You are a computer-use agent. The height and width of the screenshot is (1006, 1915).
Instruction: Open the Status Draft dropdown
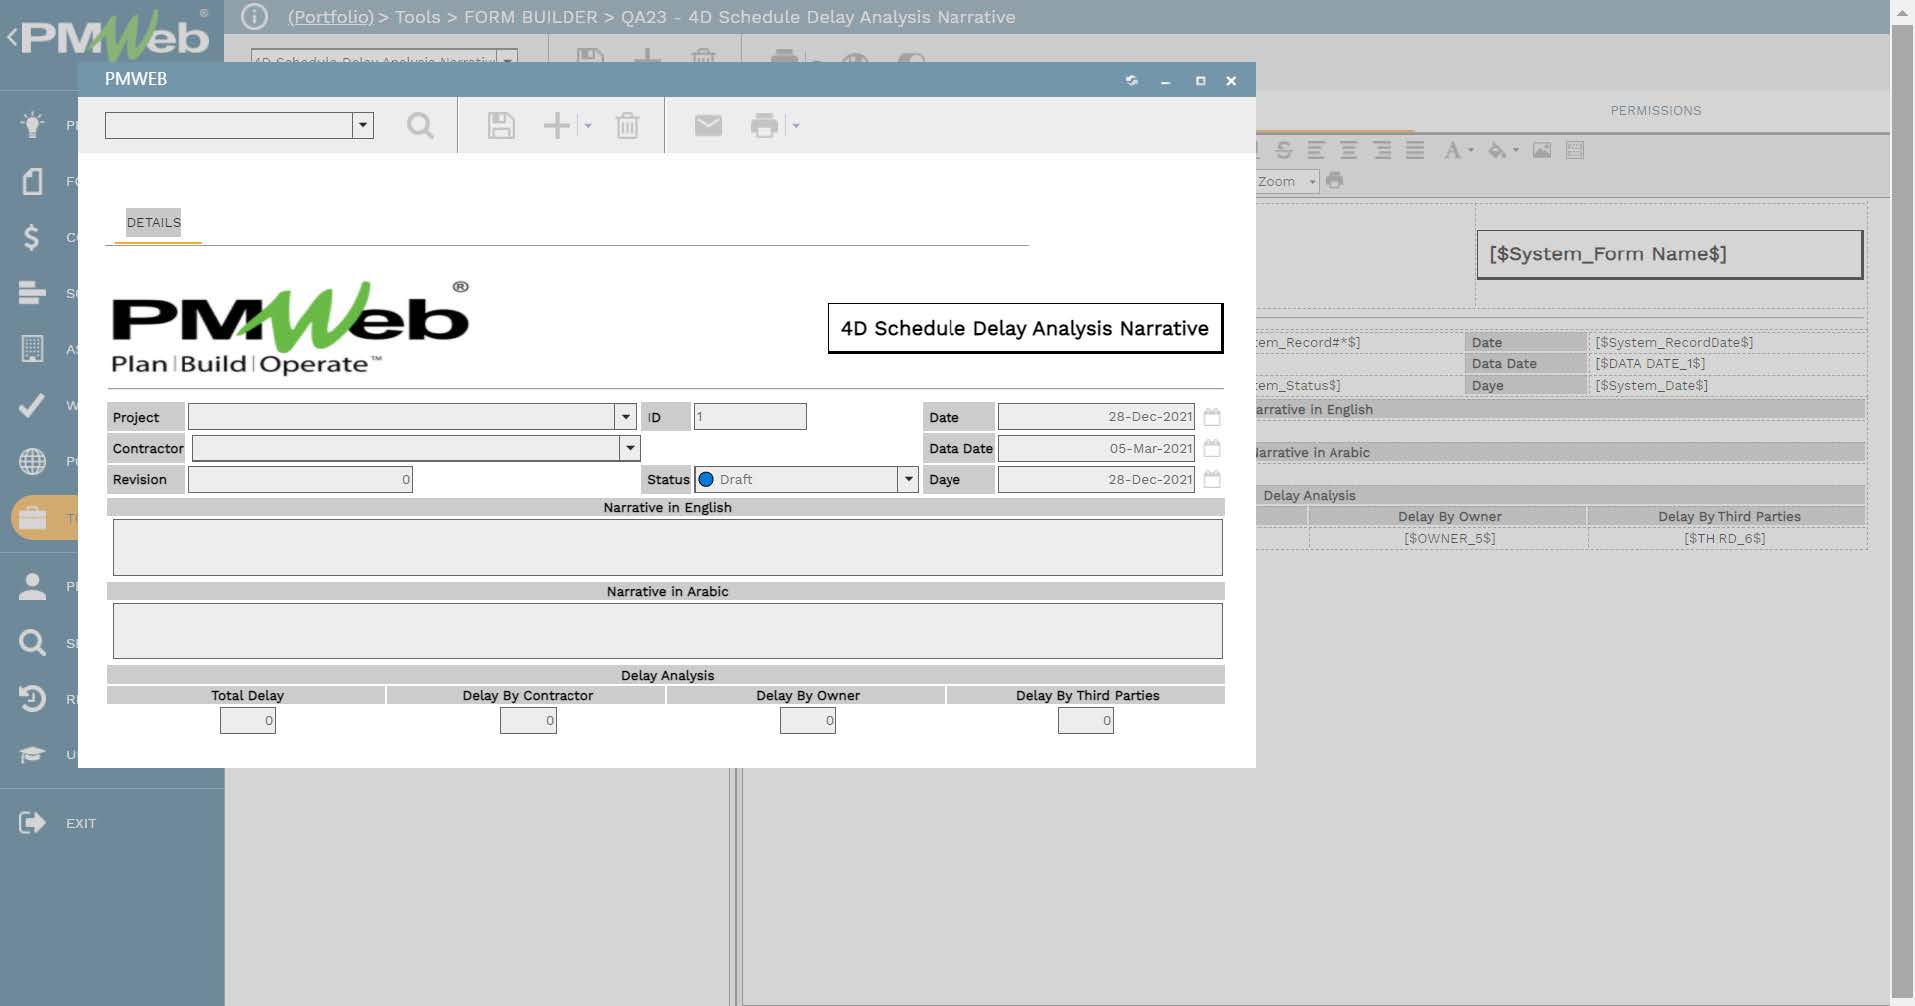click(908, 479)
